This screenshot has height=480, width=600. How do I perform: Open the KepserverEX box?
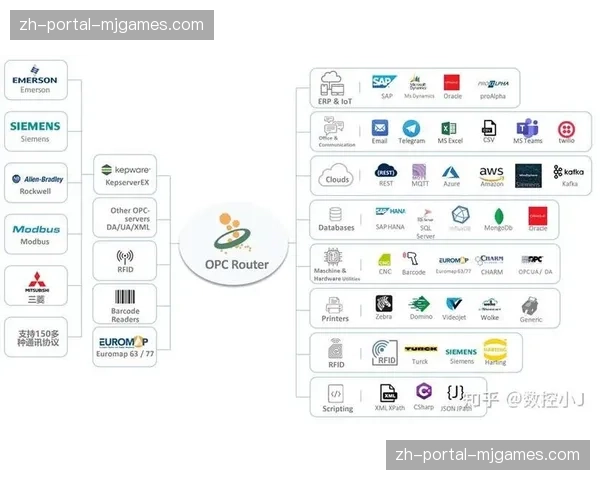tap(125, 172)
